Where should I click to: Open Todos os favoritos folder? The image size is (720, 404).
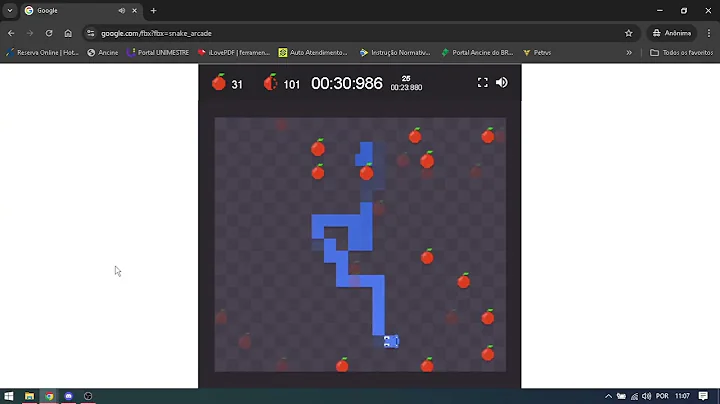(681, 52)
